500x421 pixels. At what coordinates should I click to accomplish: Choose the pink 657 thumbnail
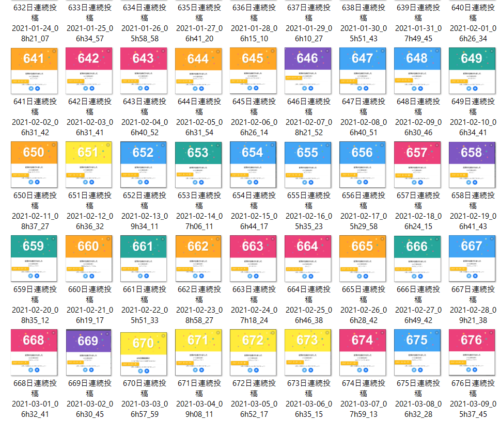pos(417,165)
